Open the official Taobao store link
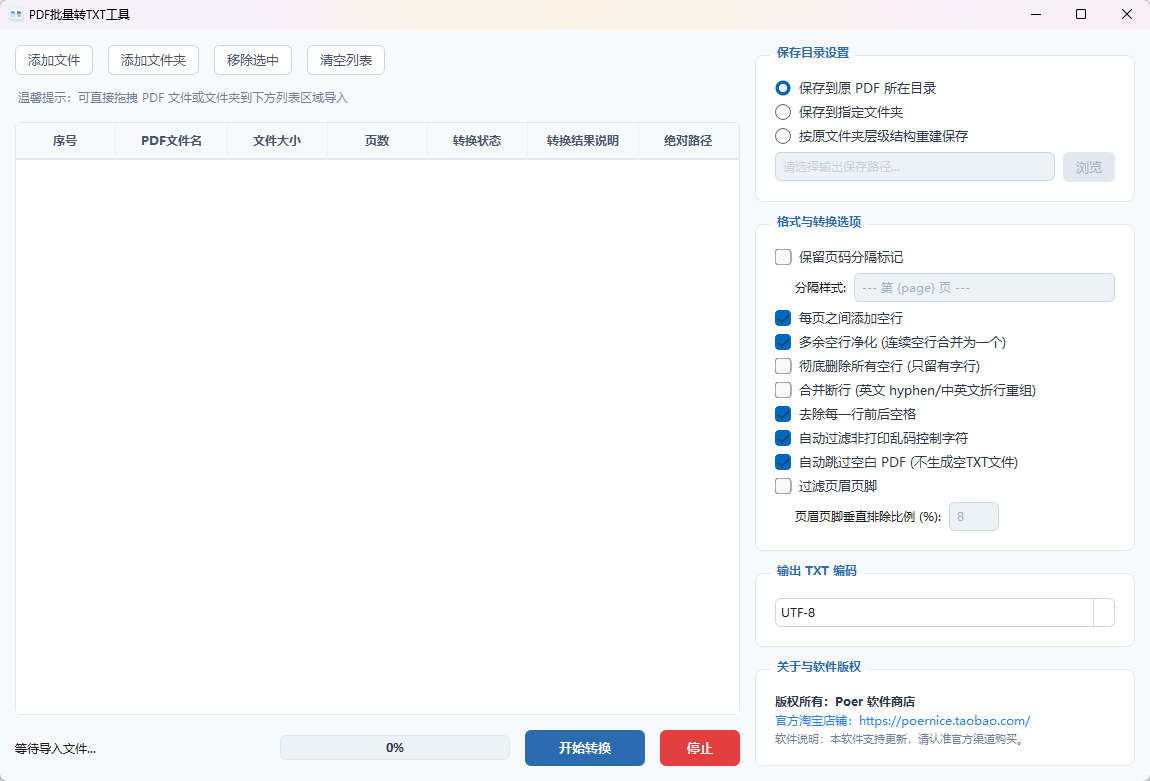Viewport: 1150px width, 781px height. 945,721
